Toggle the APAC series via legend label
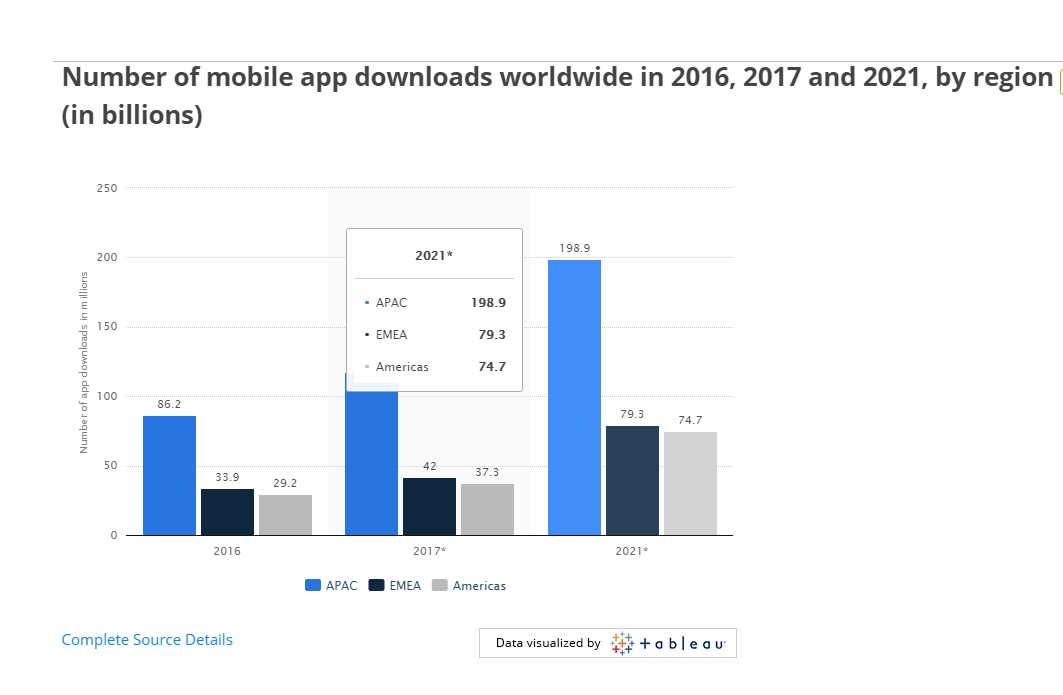 pos(341,585)
